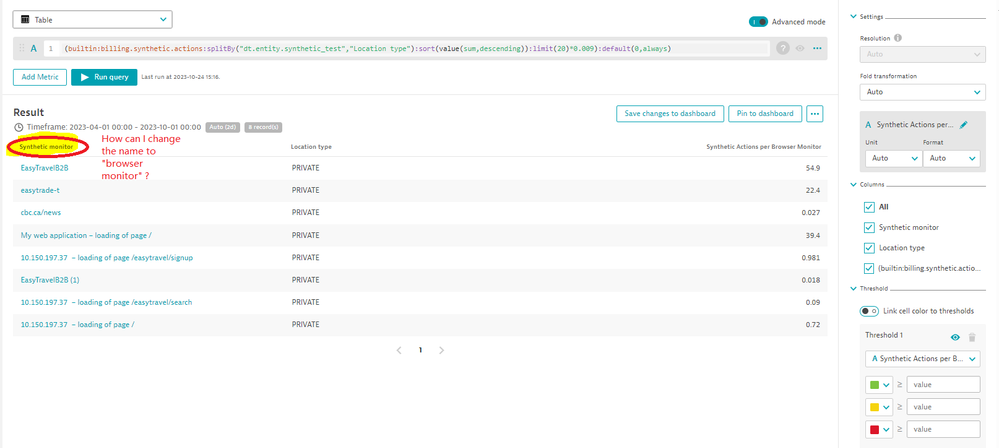Click the Resolution info icon

tap(898, 39)
